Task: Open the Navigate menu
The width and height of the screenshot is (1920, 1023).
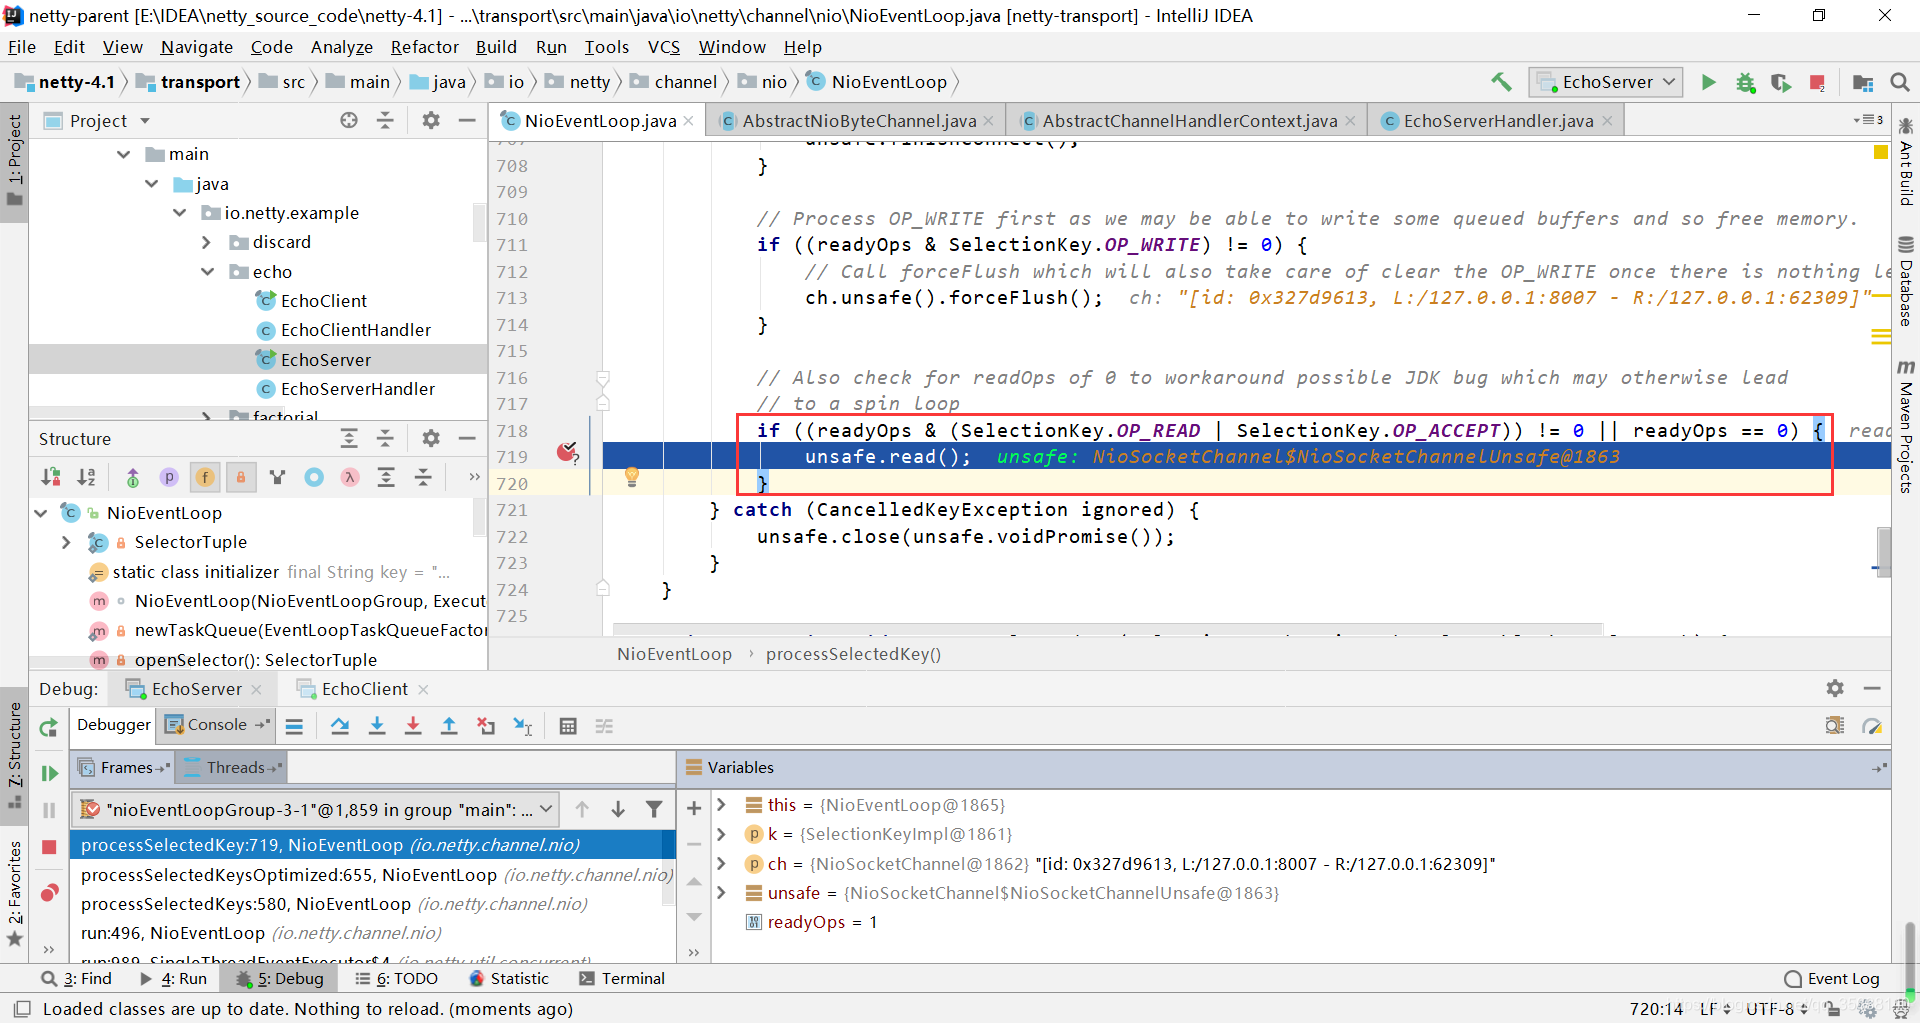Action: coord(196,47)
